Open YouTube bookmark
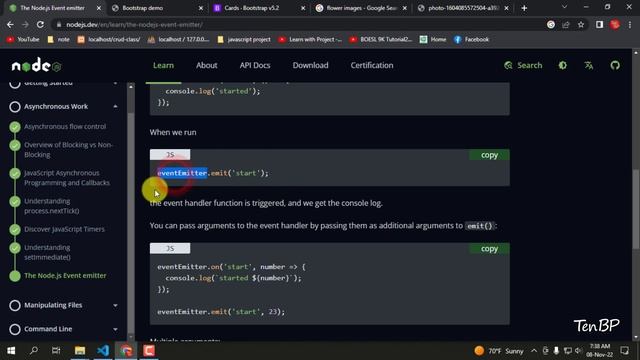The image size is (640, 360). 23,39
